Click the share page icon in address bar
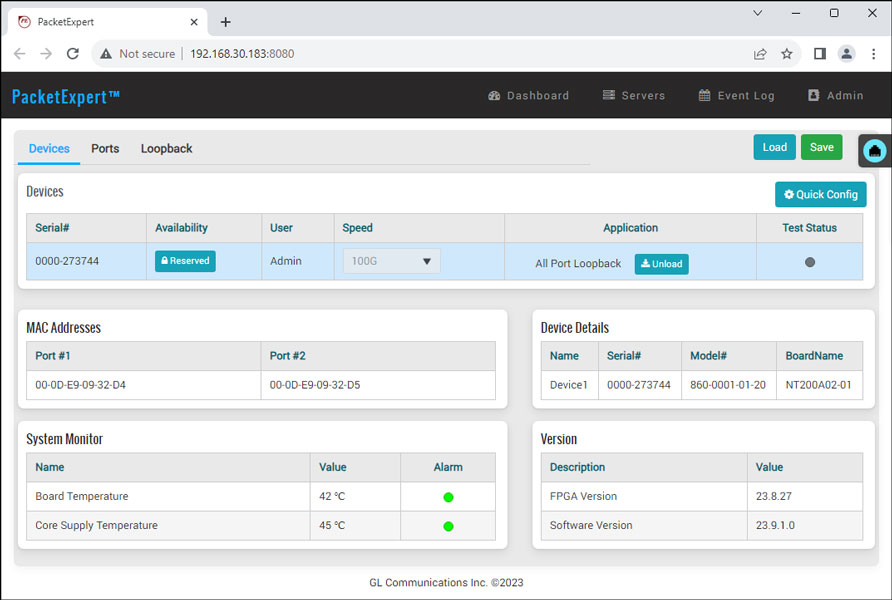The image size is (892, 600). 760,54
